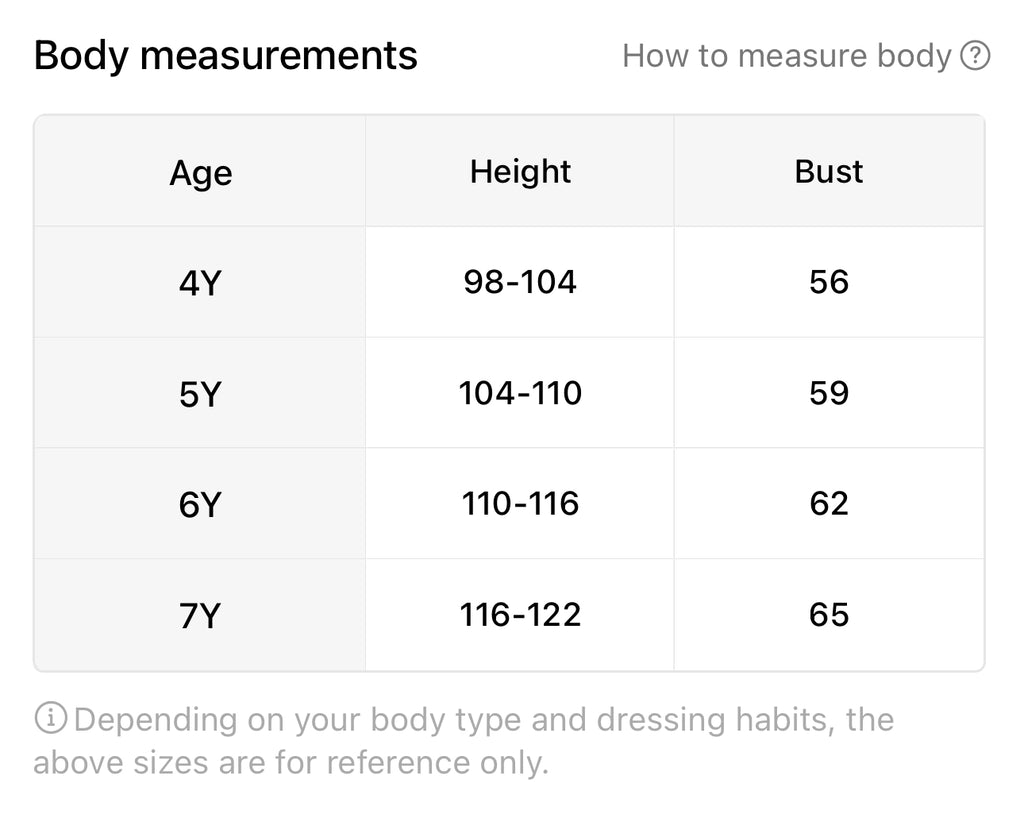Click the bust value 56
1024x822 pixels.
(828, 283)
